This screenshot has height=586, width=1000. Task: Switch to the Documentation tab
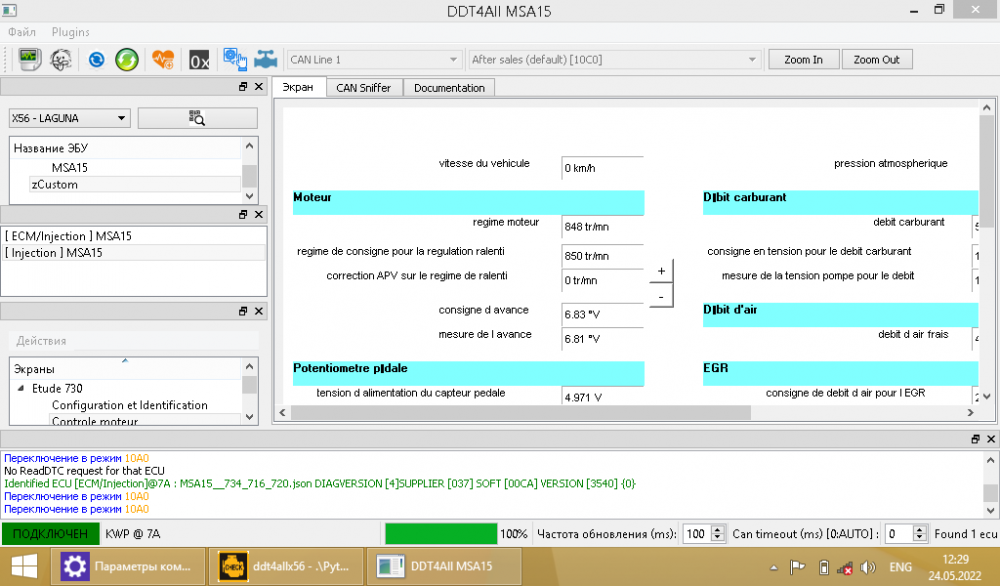click(449, 87)
